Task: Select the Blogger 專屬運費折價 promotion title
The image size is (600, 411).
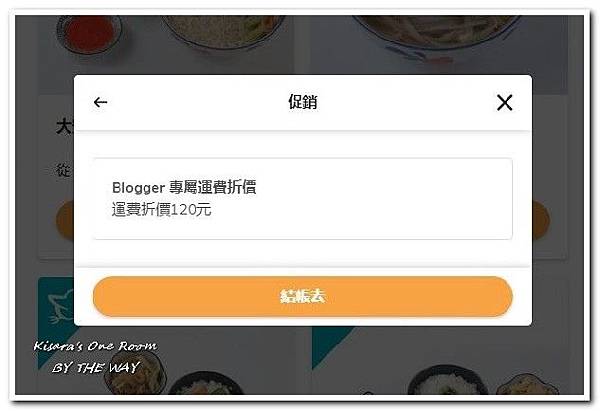Action: 184,187
